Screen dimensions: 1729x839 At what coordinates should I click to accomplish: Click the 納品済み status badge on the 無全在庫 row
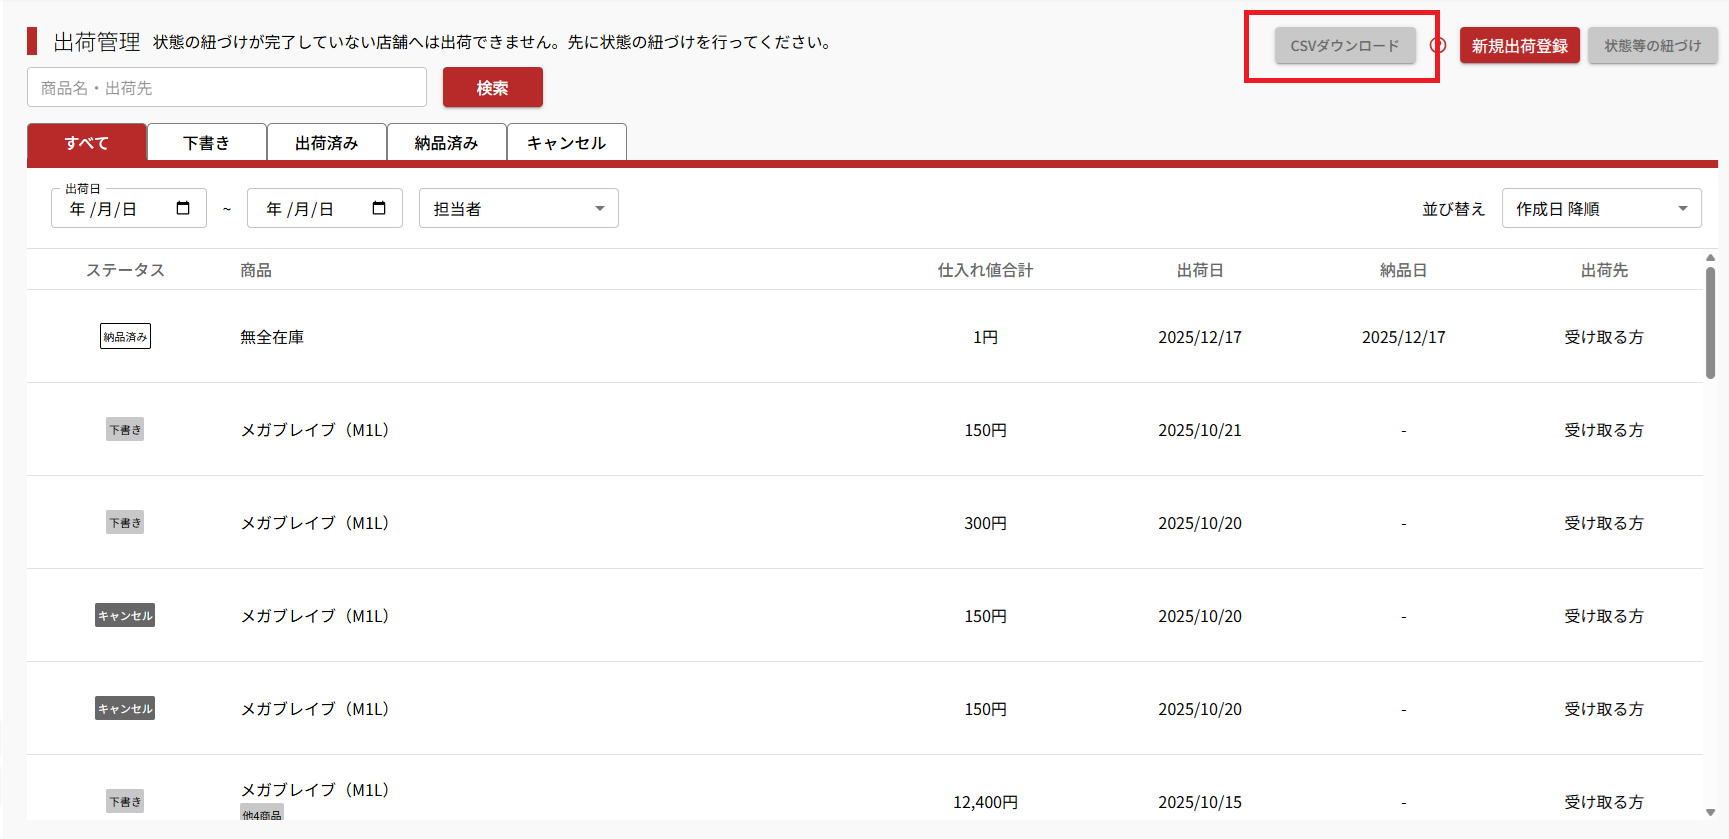125,337
